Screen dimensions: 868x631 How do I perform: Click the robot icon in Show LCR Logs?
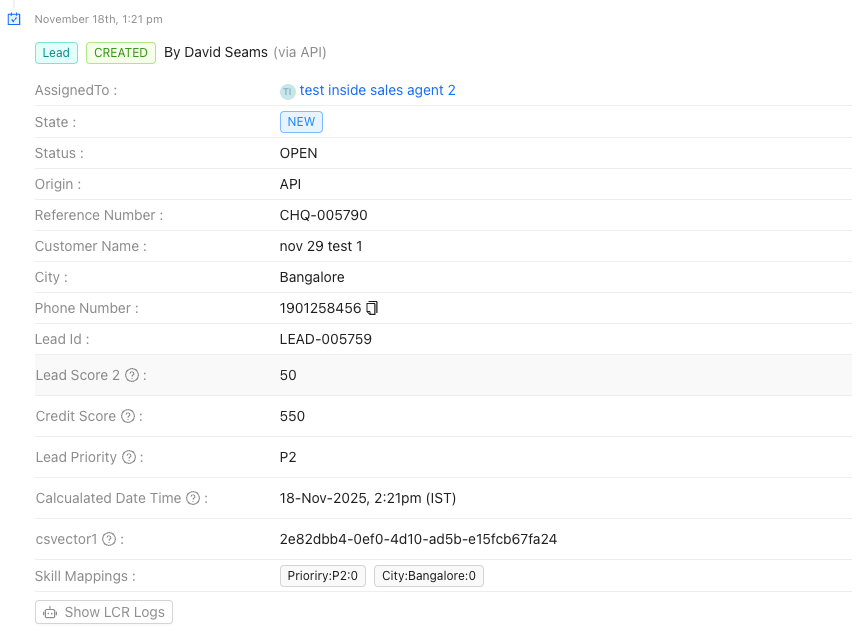(x=50, y=612)
